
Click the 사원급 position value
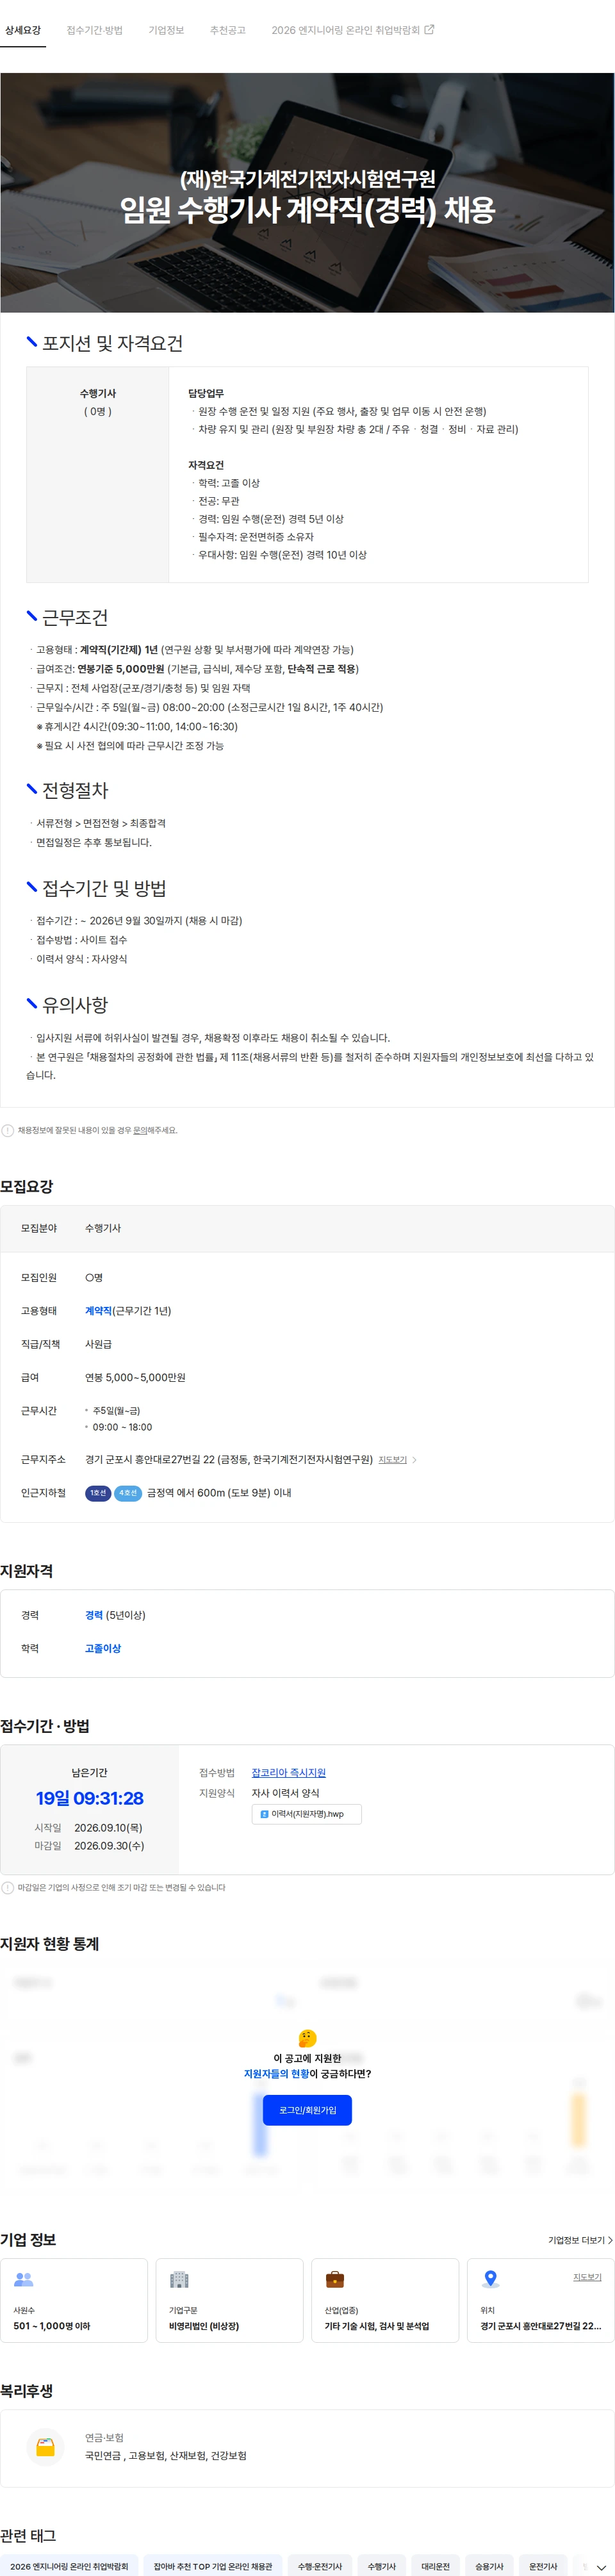(98, 1344)
